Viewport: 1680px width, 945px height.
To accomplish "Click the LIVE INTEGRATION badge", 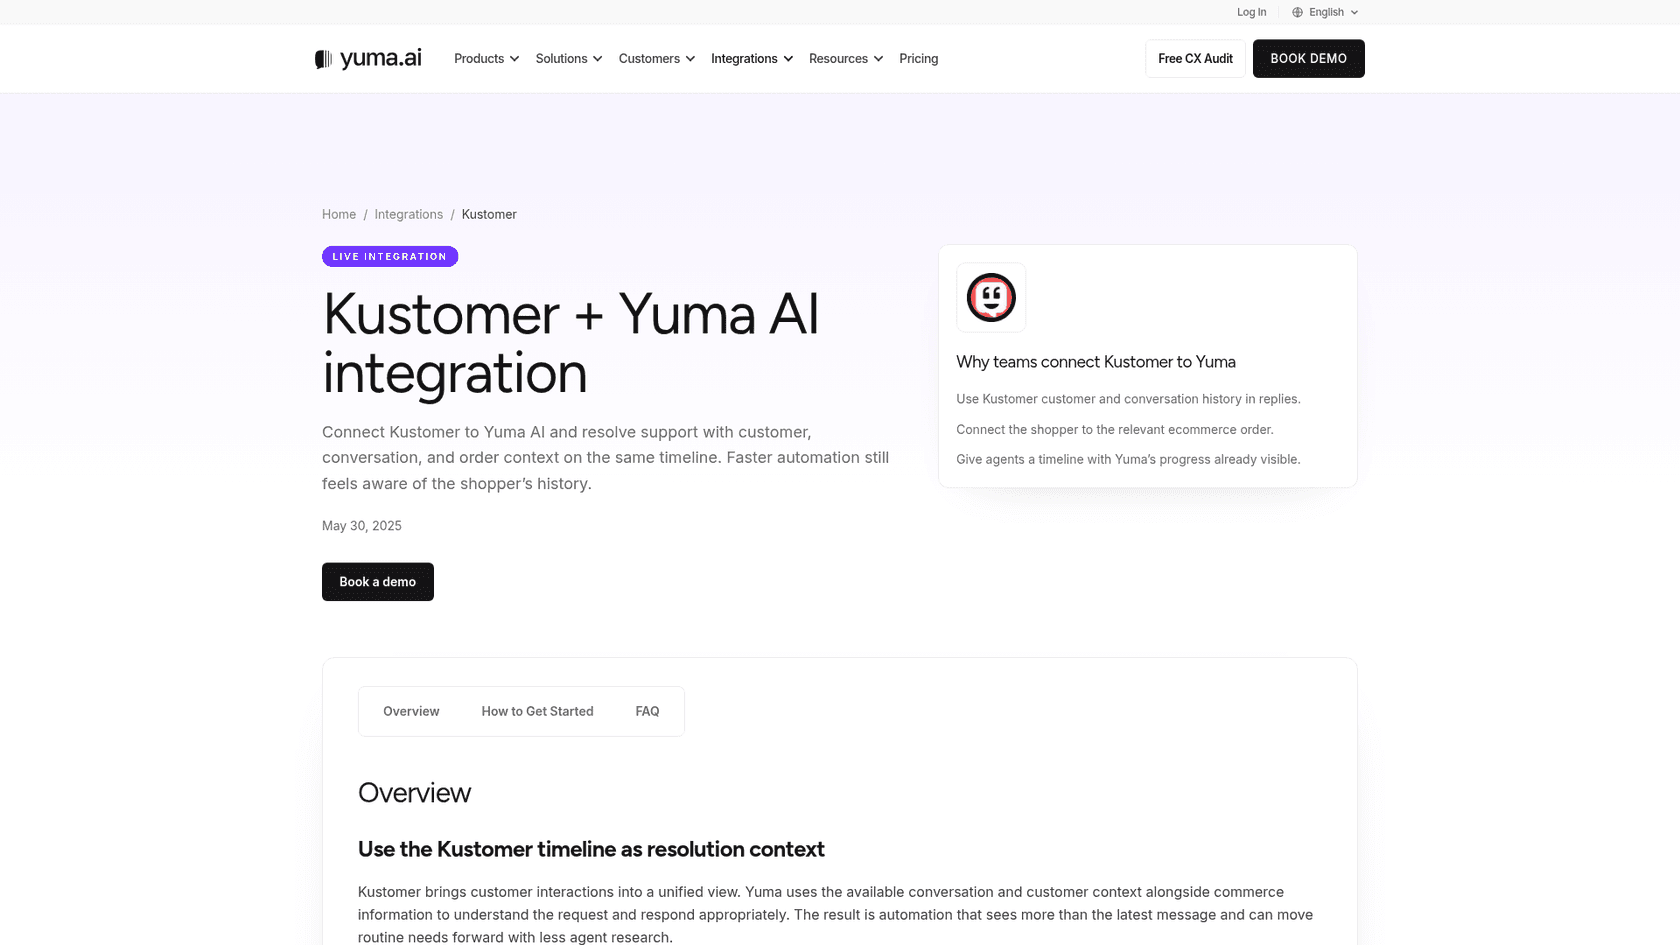I will (x=390, y=257).
